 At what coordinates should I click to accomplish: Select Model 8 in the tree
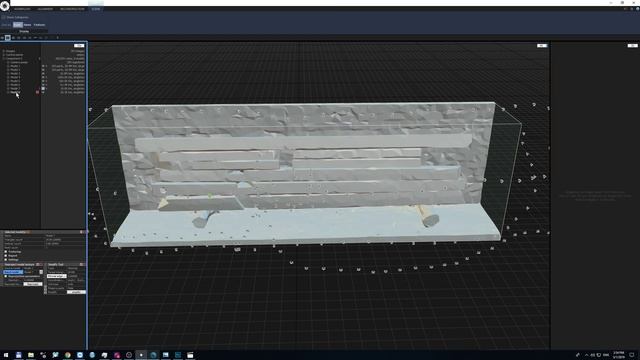pyautogui.click(x=15, y=92)
